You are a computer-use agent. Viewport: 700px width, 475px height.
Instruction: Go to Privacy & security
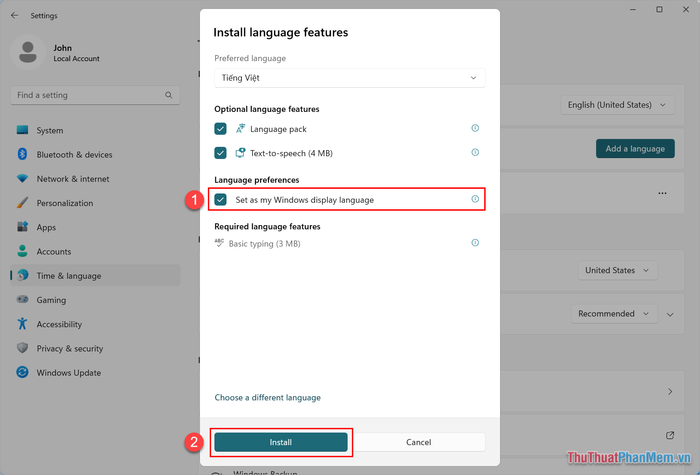(95, 348)
